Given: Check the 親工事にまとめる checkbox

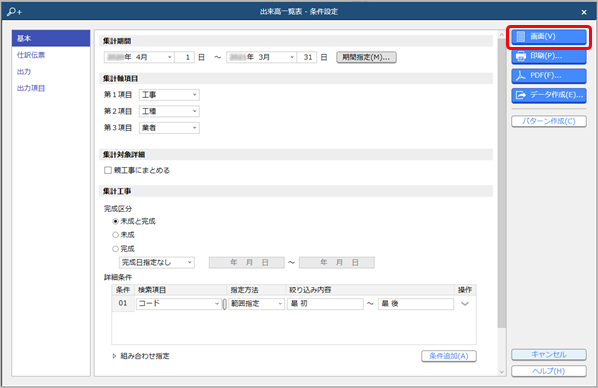Looking at the screenshot, I should pos(108,170).
